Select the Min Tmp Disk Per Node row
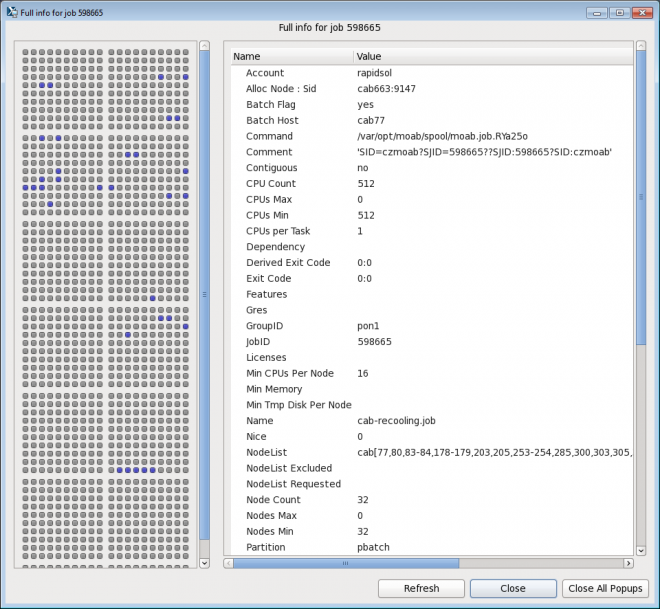 (432, 405)
